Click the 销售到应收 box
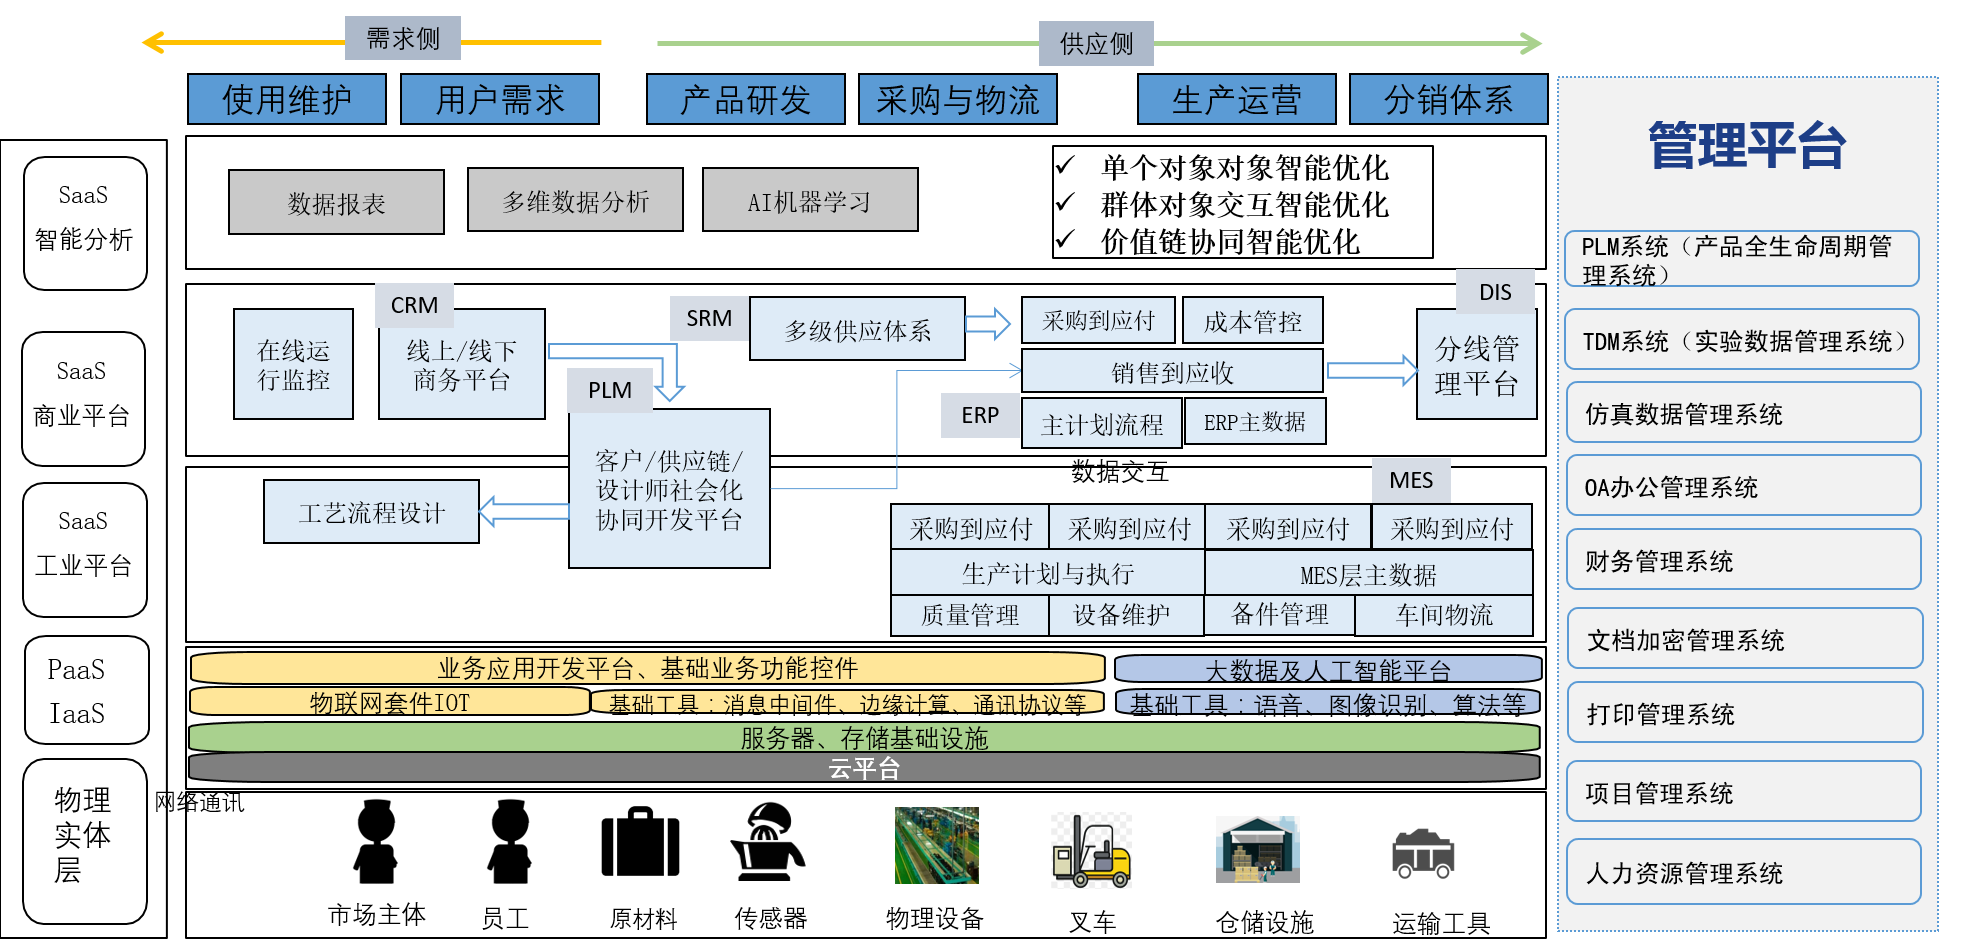The image size is (1962, 946). tap(1172, 371)
